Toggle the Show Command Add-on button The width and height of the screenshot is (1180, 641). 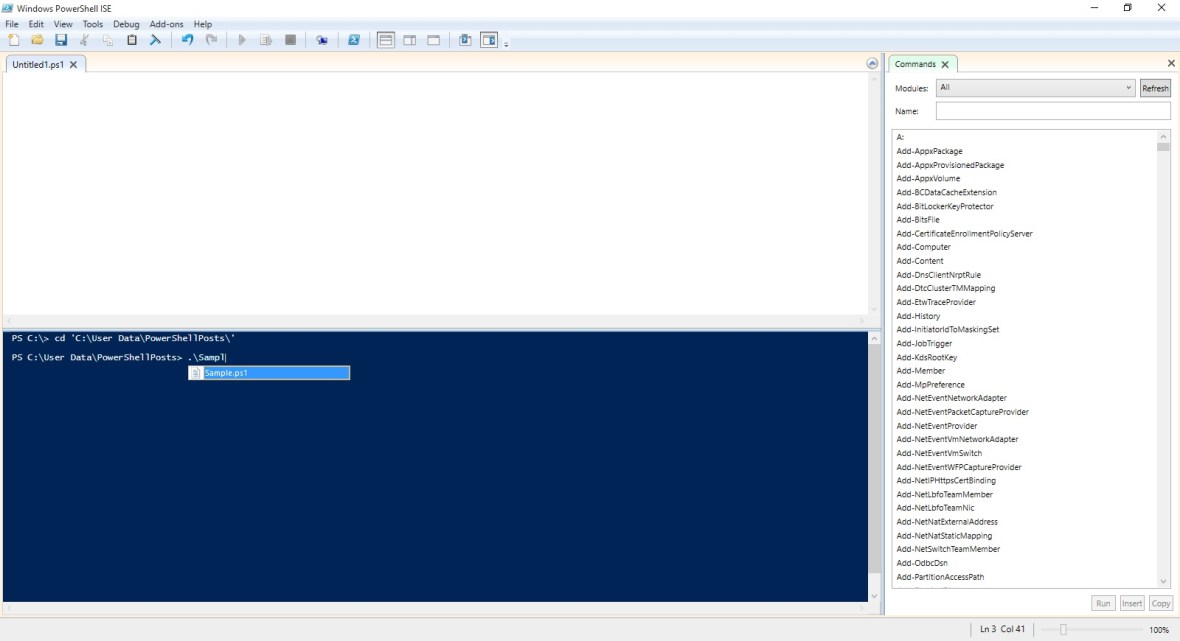tap(489, 40)
